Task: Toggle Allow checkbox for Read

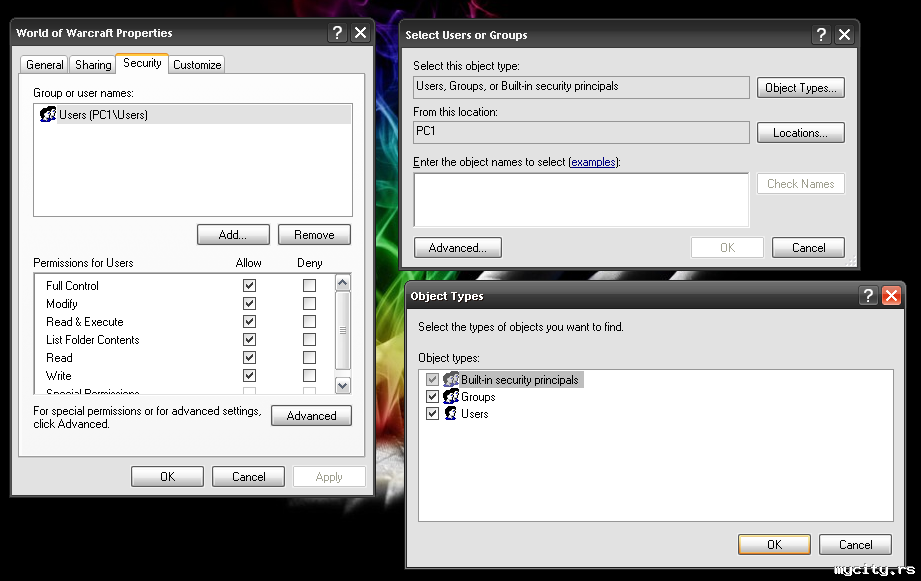Action: (x=249, y=358)
